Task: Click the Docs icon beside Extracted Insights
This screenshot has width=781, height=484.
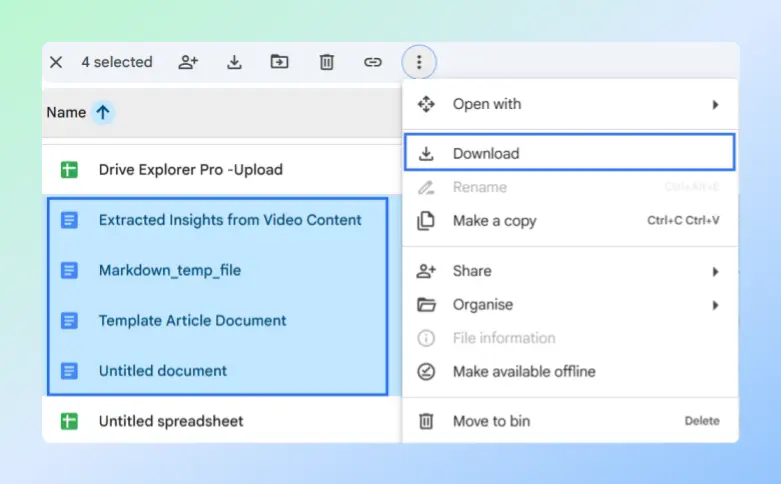Action: tap(69, 220)
